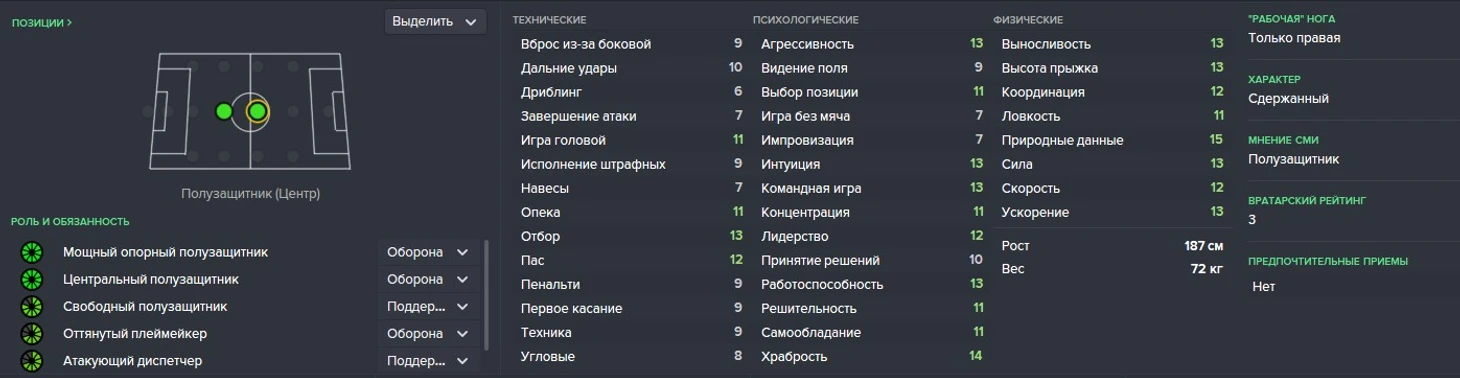1460x378 pixels.
Task: Open the Позиции section link
Action: pyautogui.click(x=42, y=22)
